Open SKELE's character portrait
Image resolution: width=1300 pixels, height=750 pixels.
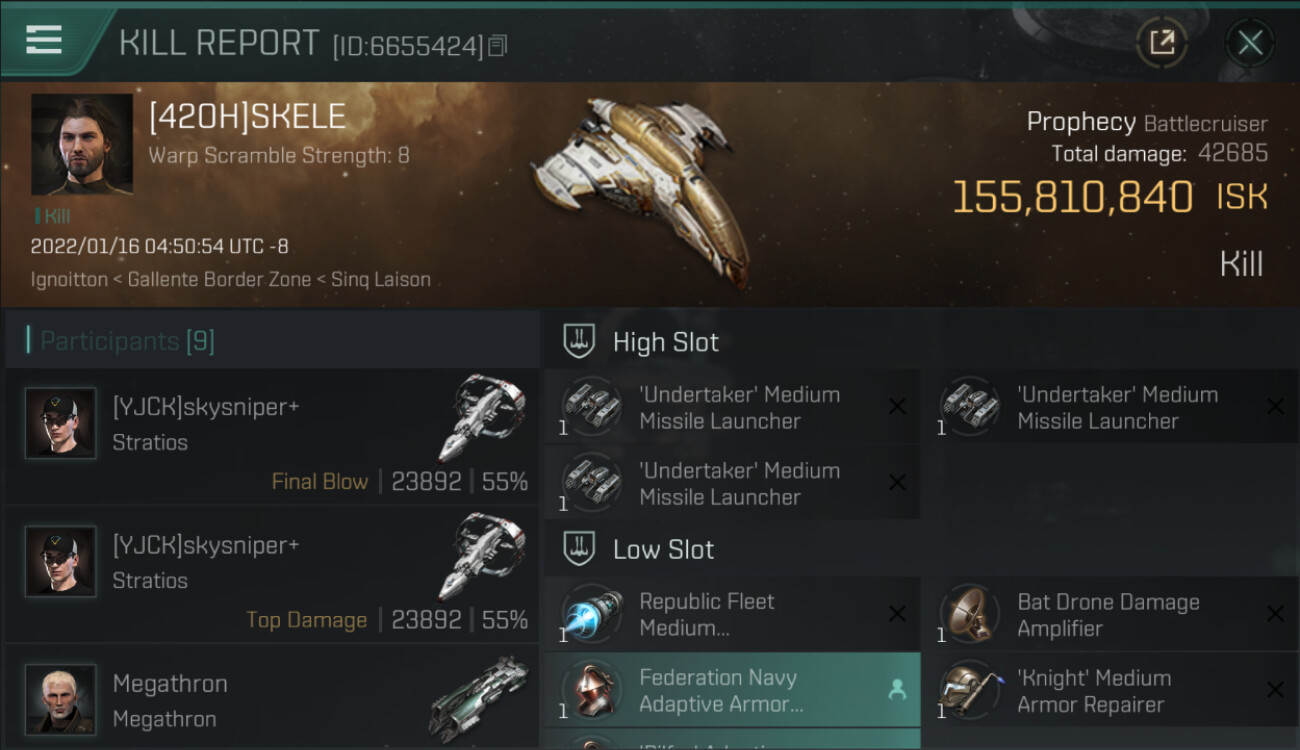pos(82,144)
